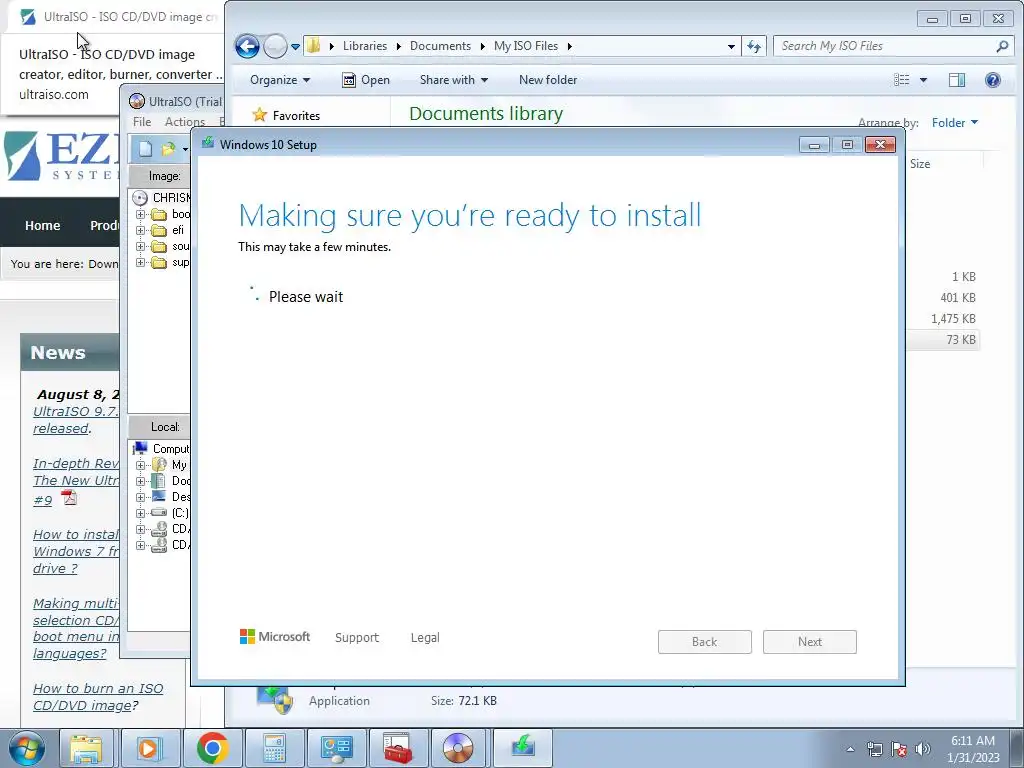
Task: Open the Making multi-selection CD boot menu link
Action: click(x=76, y=628)
